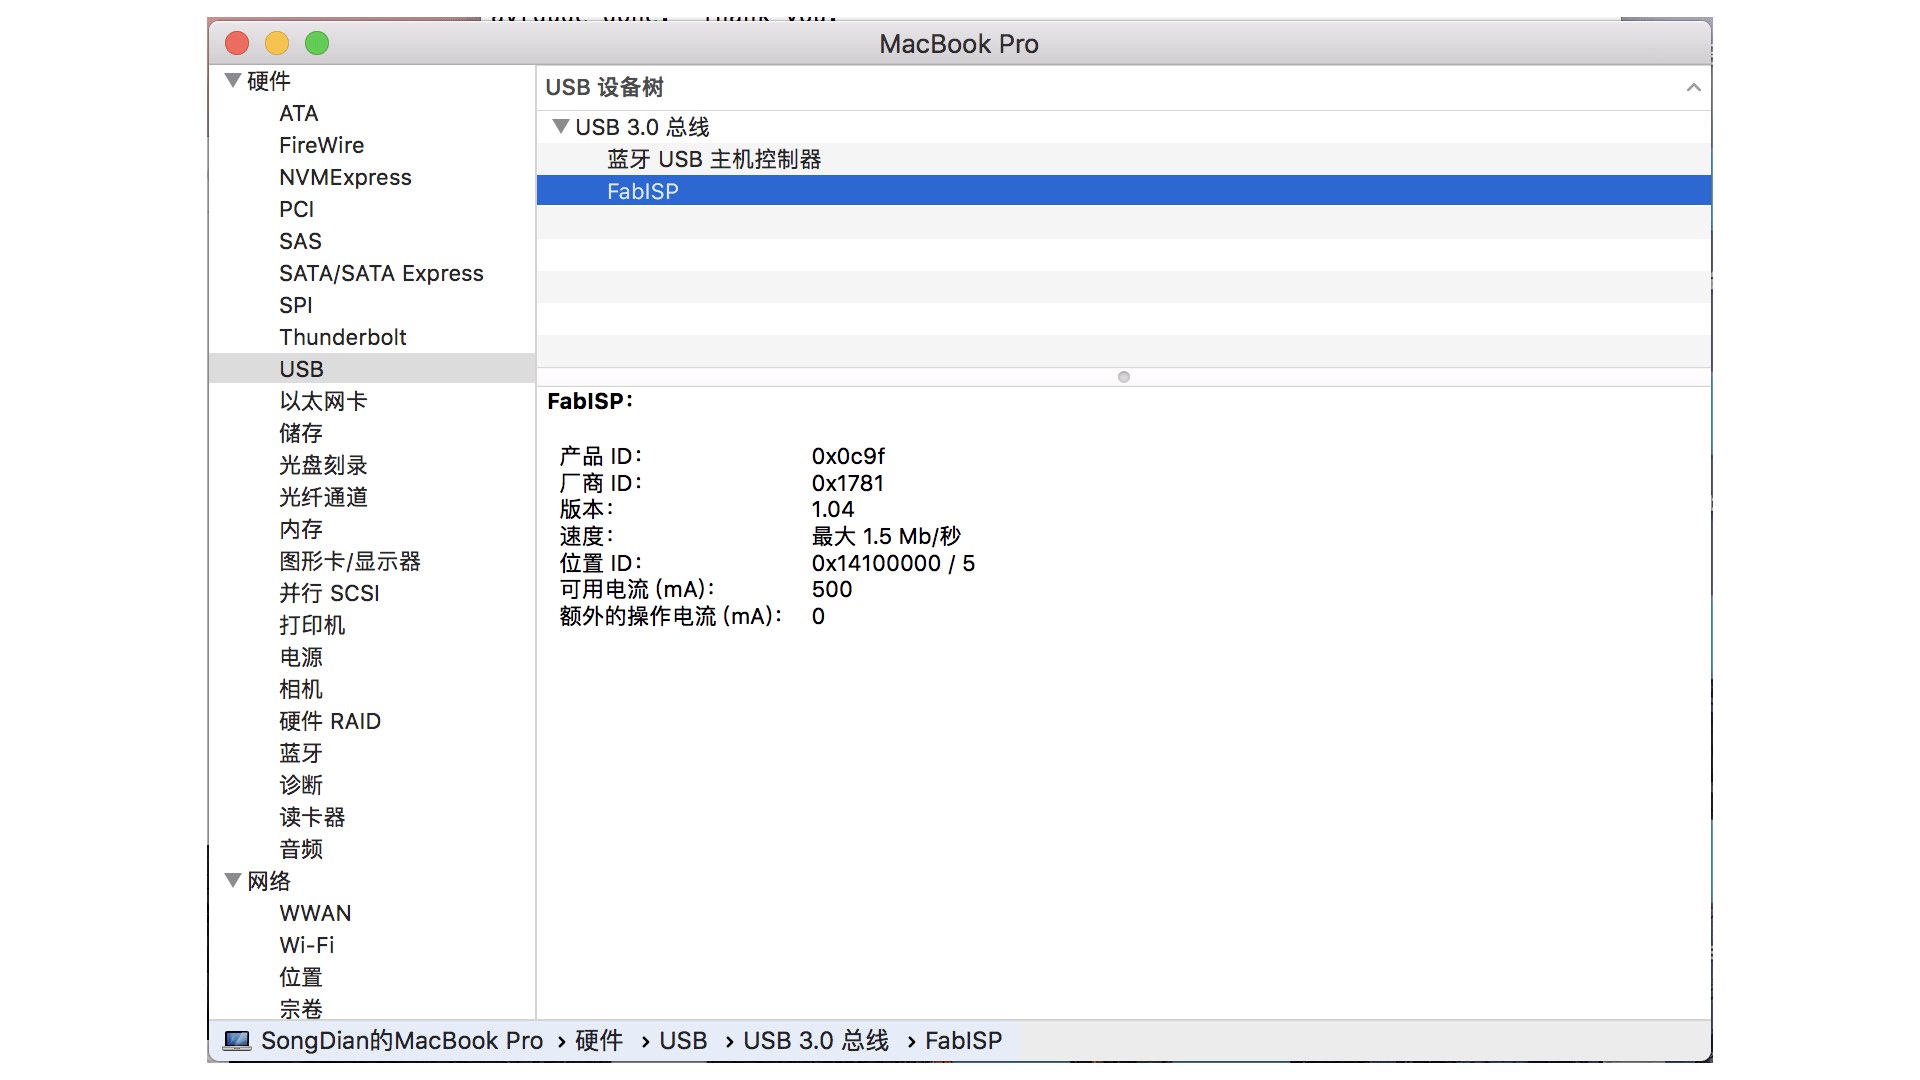Select FireWire in the sidebar
Image resolution: width=1920 pixels, height=1080 pixels.
[321, 145]
